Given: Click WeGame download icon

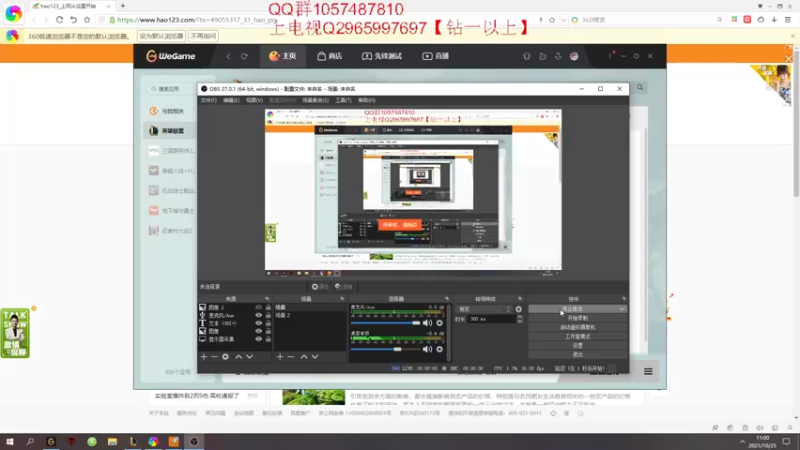Looking at the screenshot, I should [558, 56].
